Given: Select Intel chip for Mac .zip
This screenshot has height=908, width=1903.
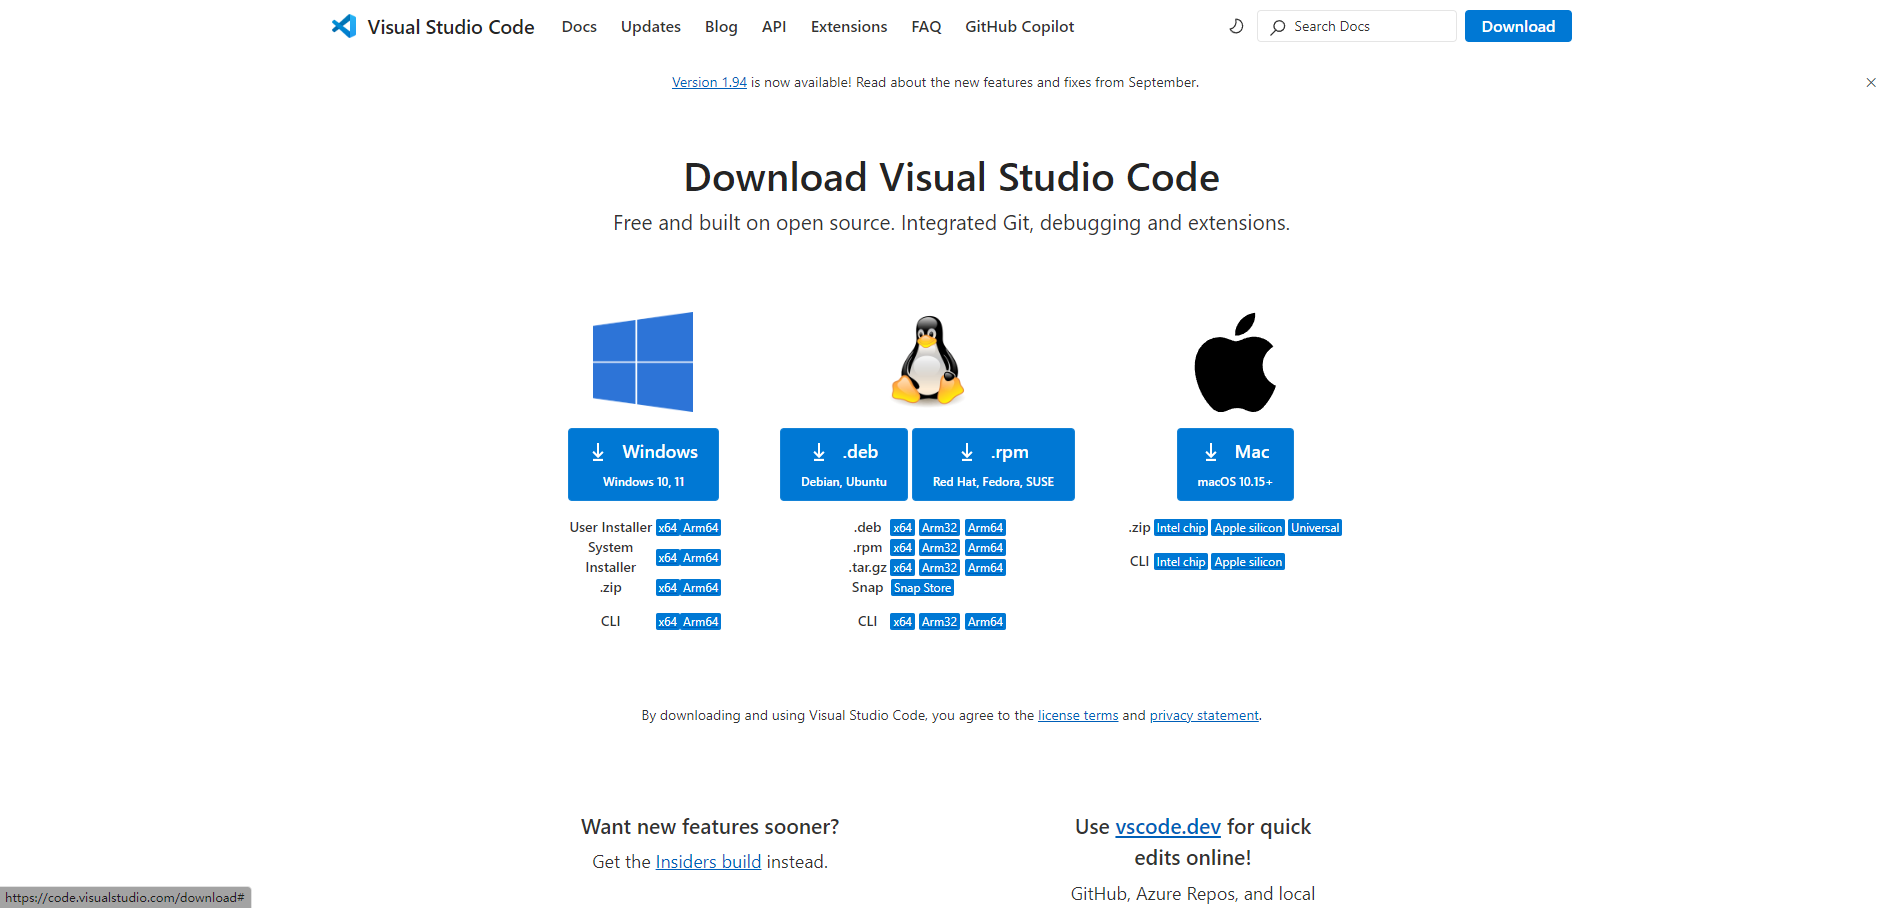Looking at the screenshot, I should [1181, 528].
